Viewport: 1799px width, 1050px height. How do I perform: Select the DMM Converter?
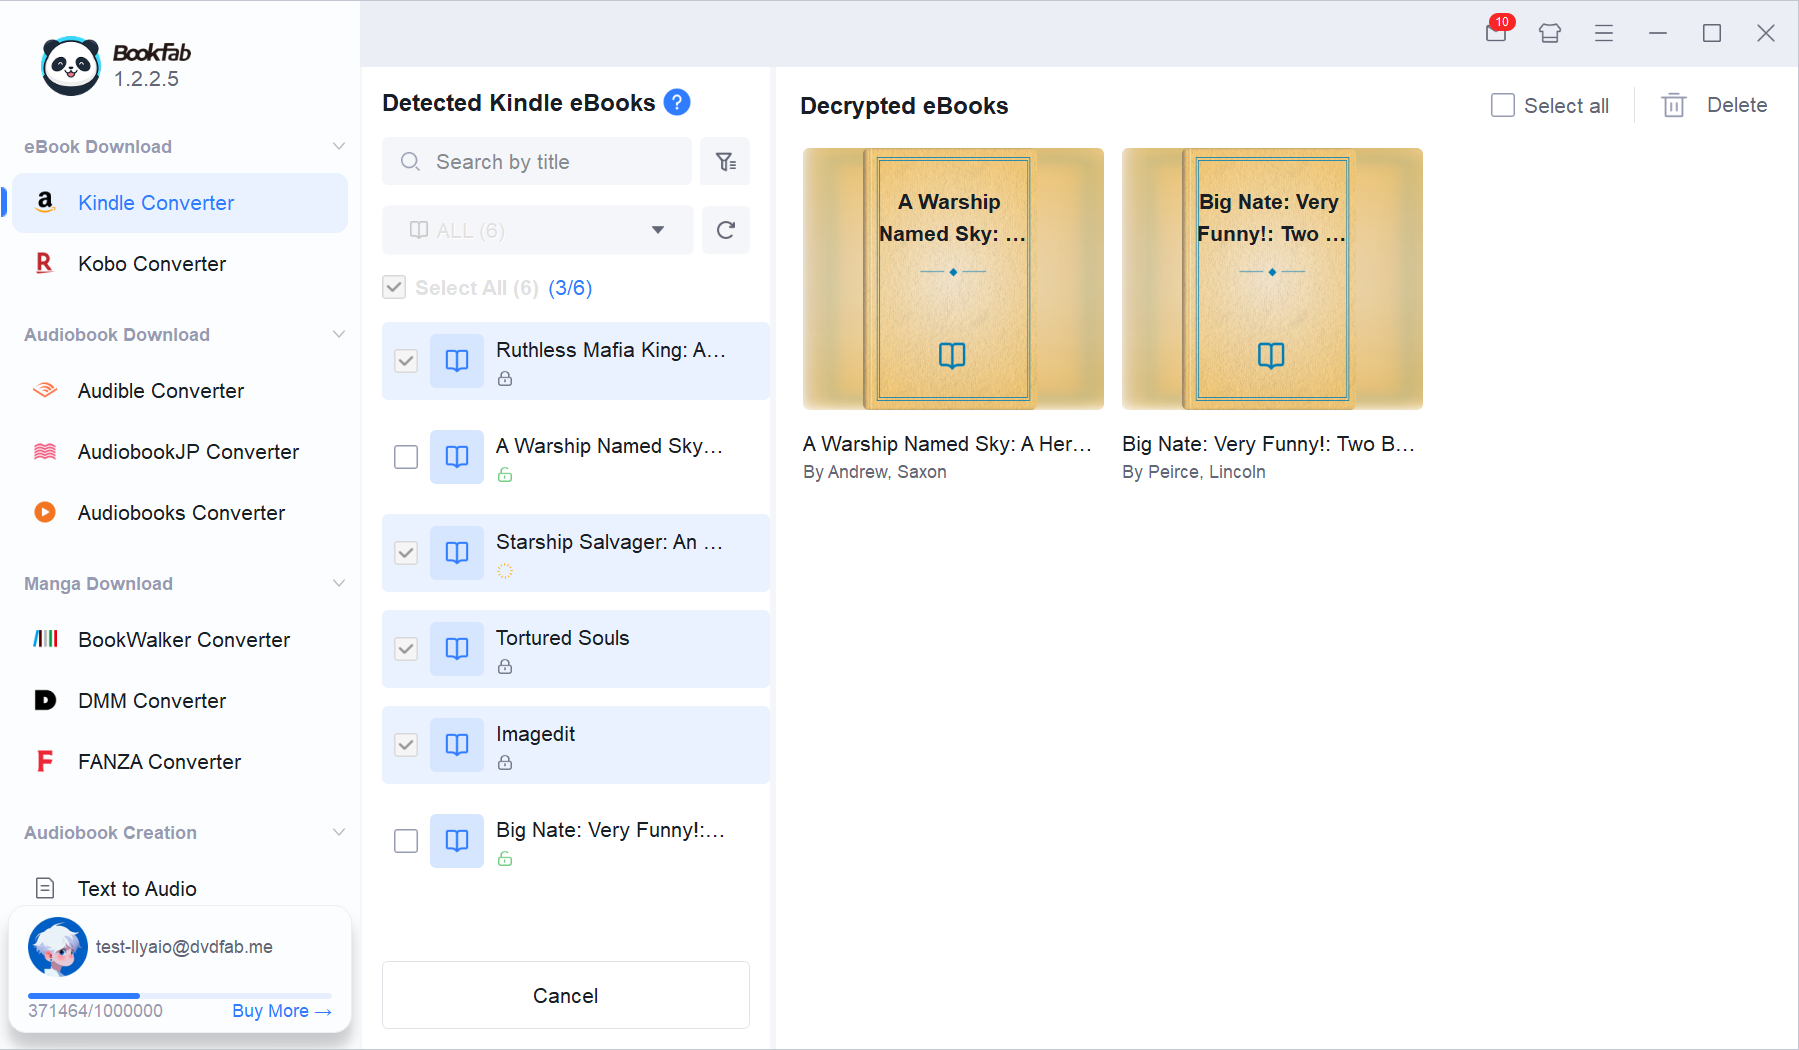[151, 700]
